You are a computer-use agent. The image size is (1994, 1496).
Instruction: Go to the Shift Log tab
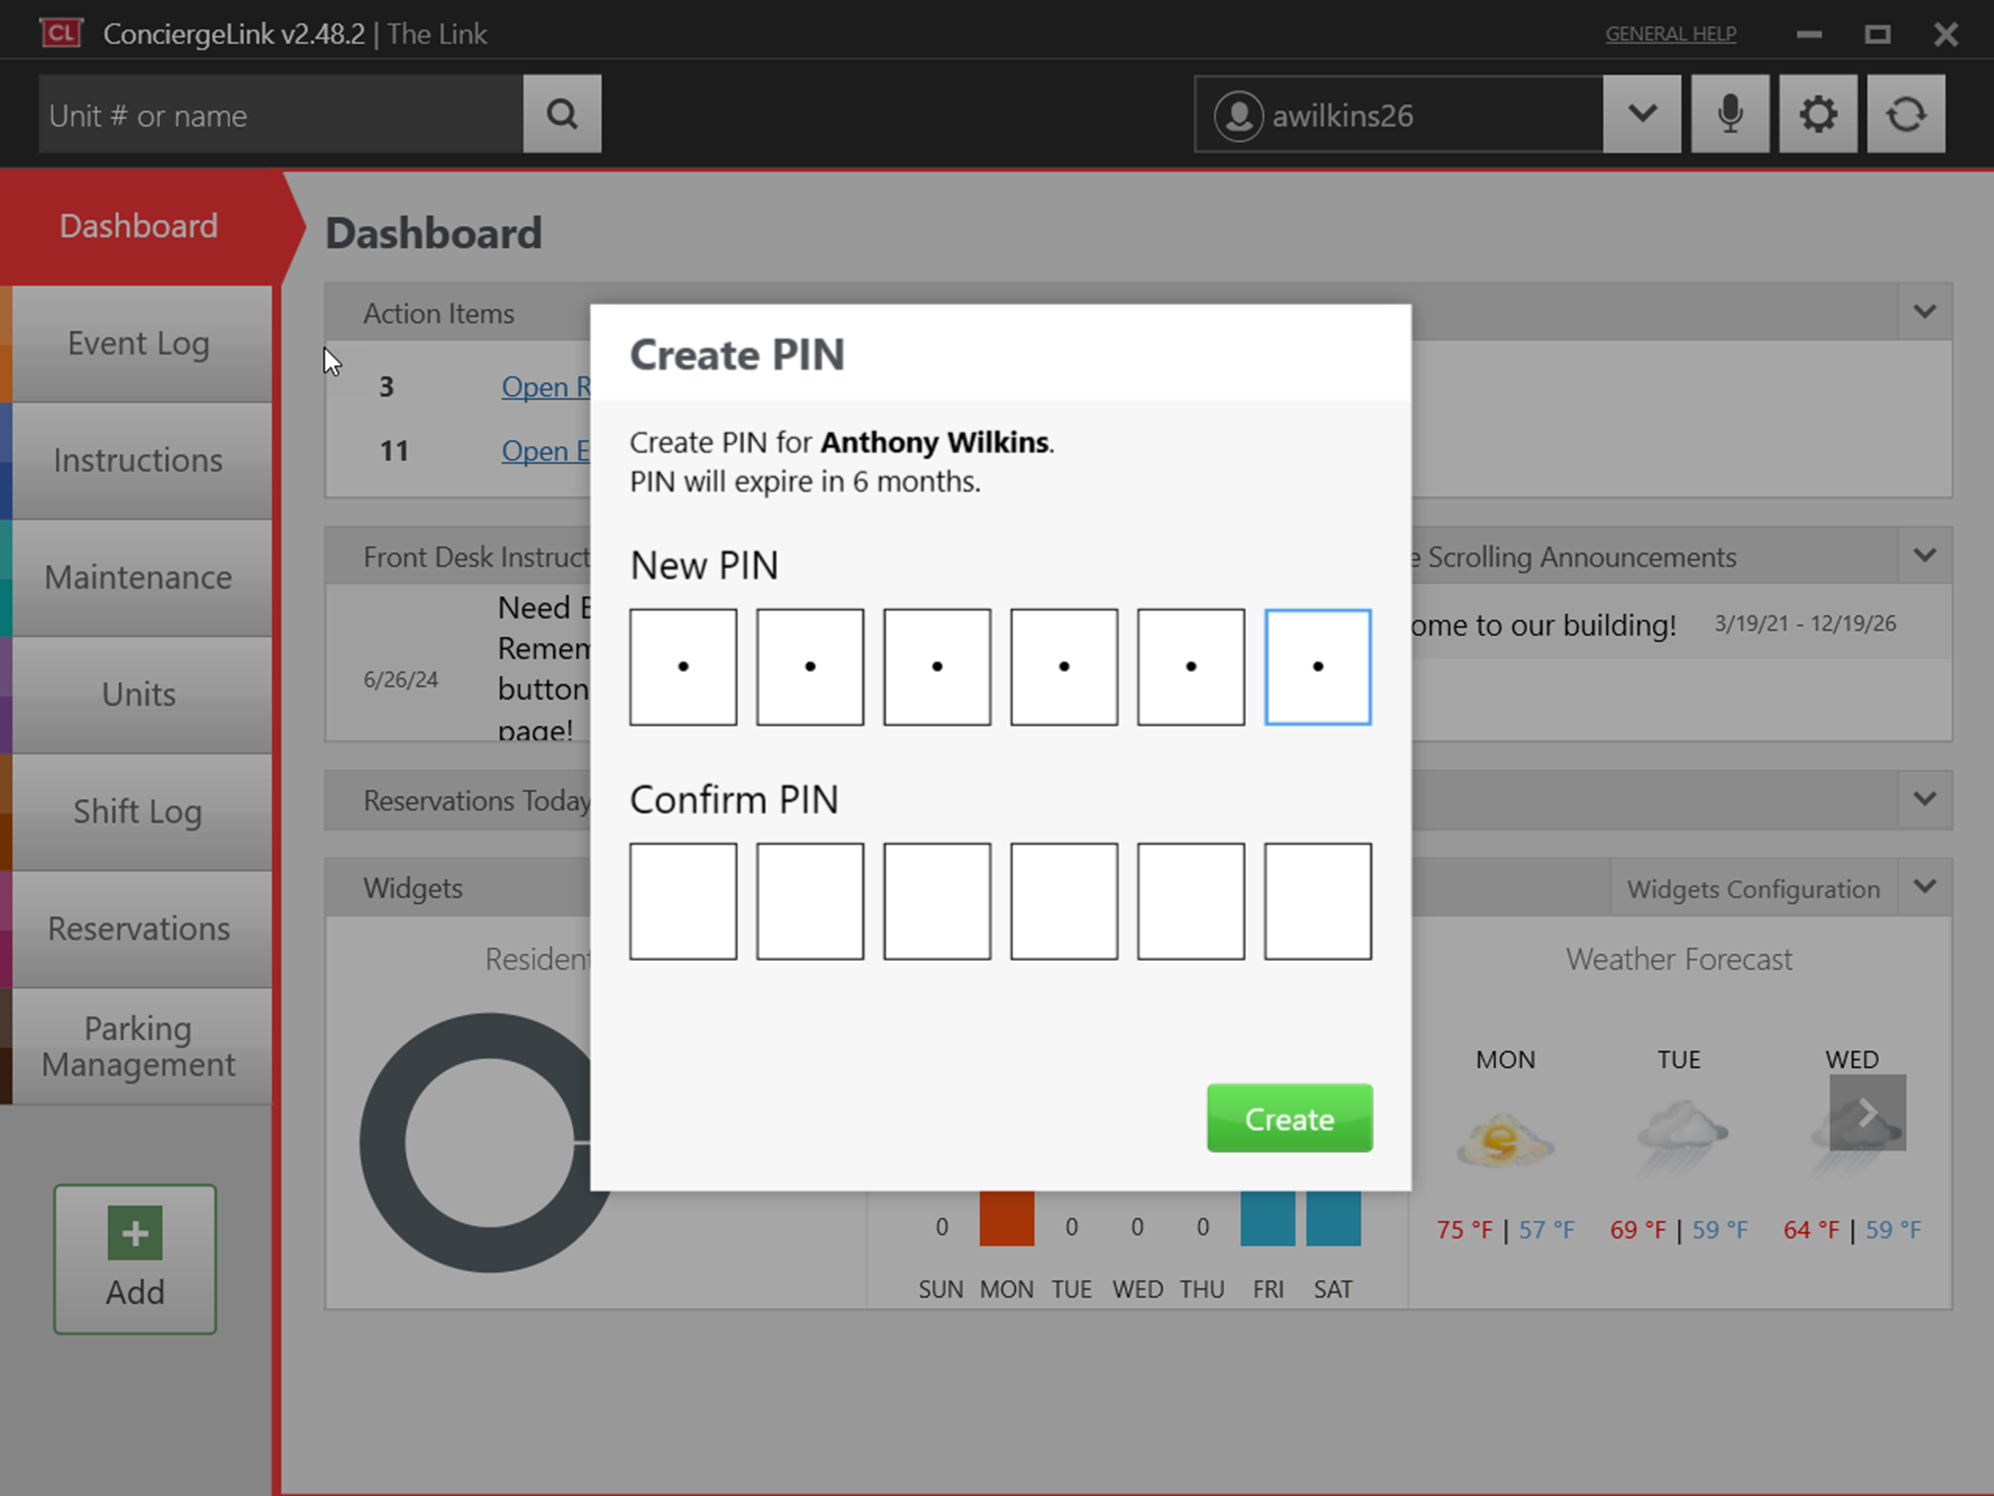139,811
